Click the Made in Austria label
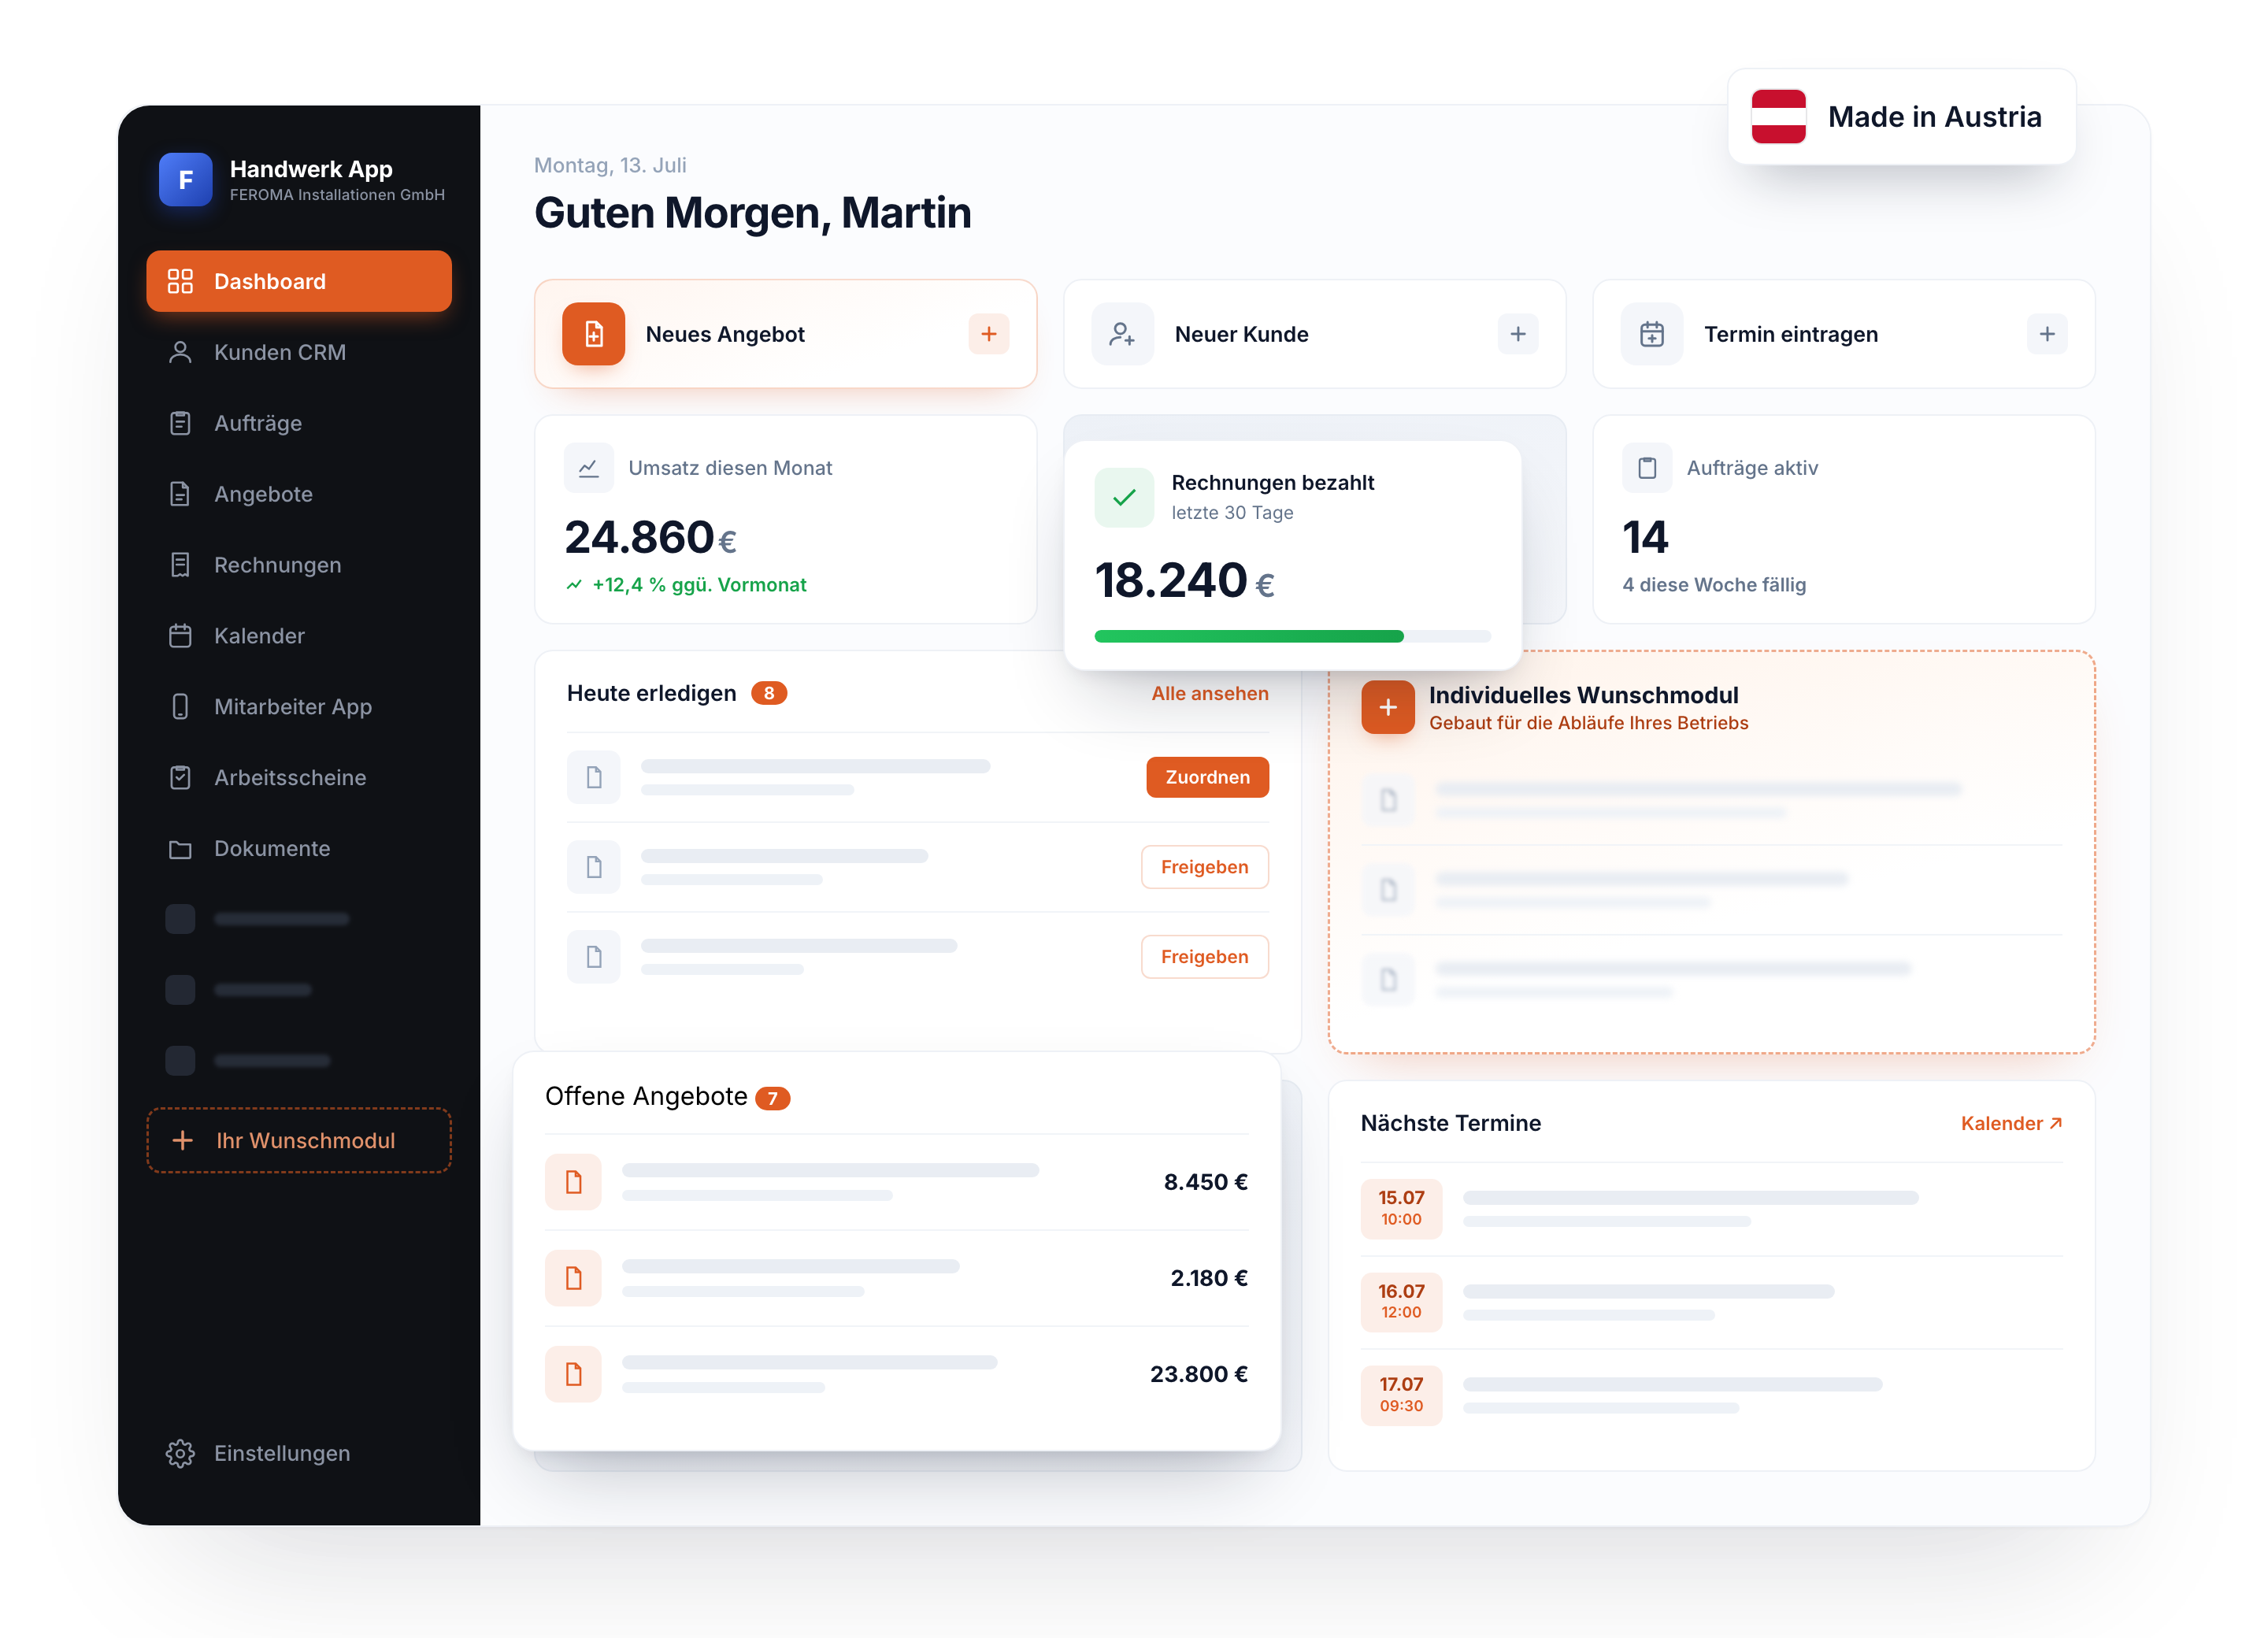 (1934, 117)
